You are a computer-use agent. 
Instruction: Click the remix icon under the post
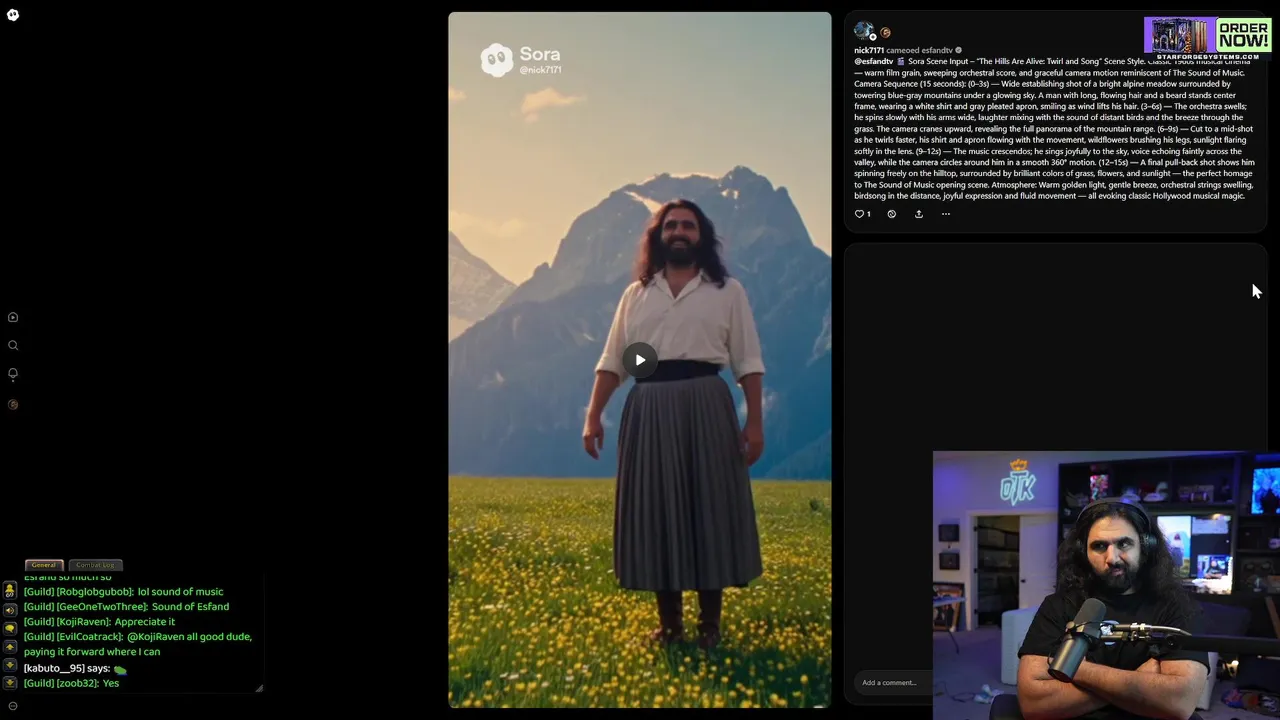(x=892, y=214)
